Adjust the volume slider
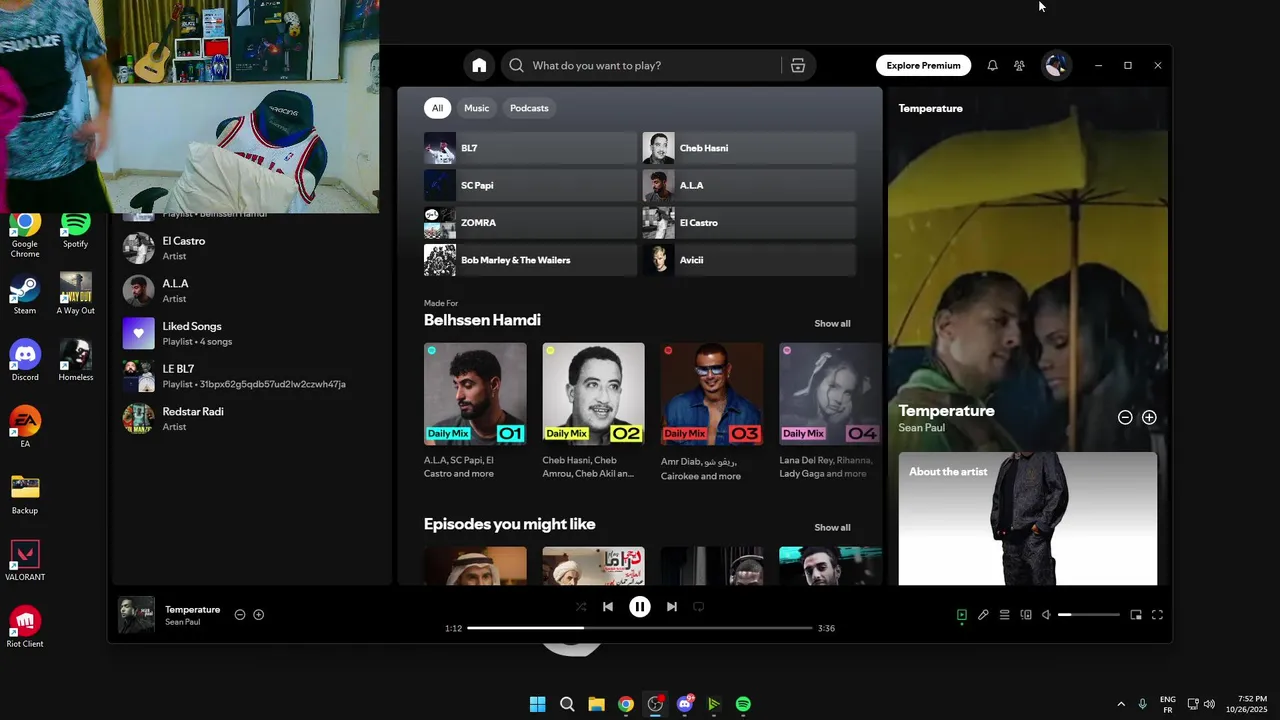This screenshot has width=1280, height=720. 1089,615
